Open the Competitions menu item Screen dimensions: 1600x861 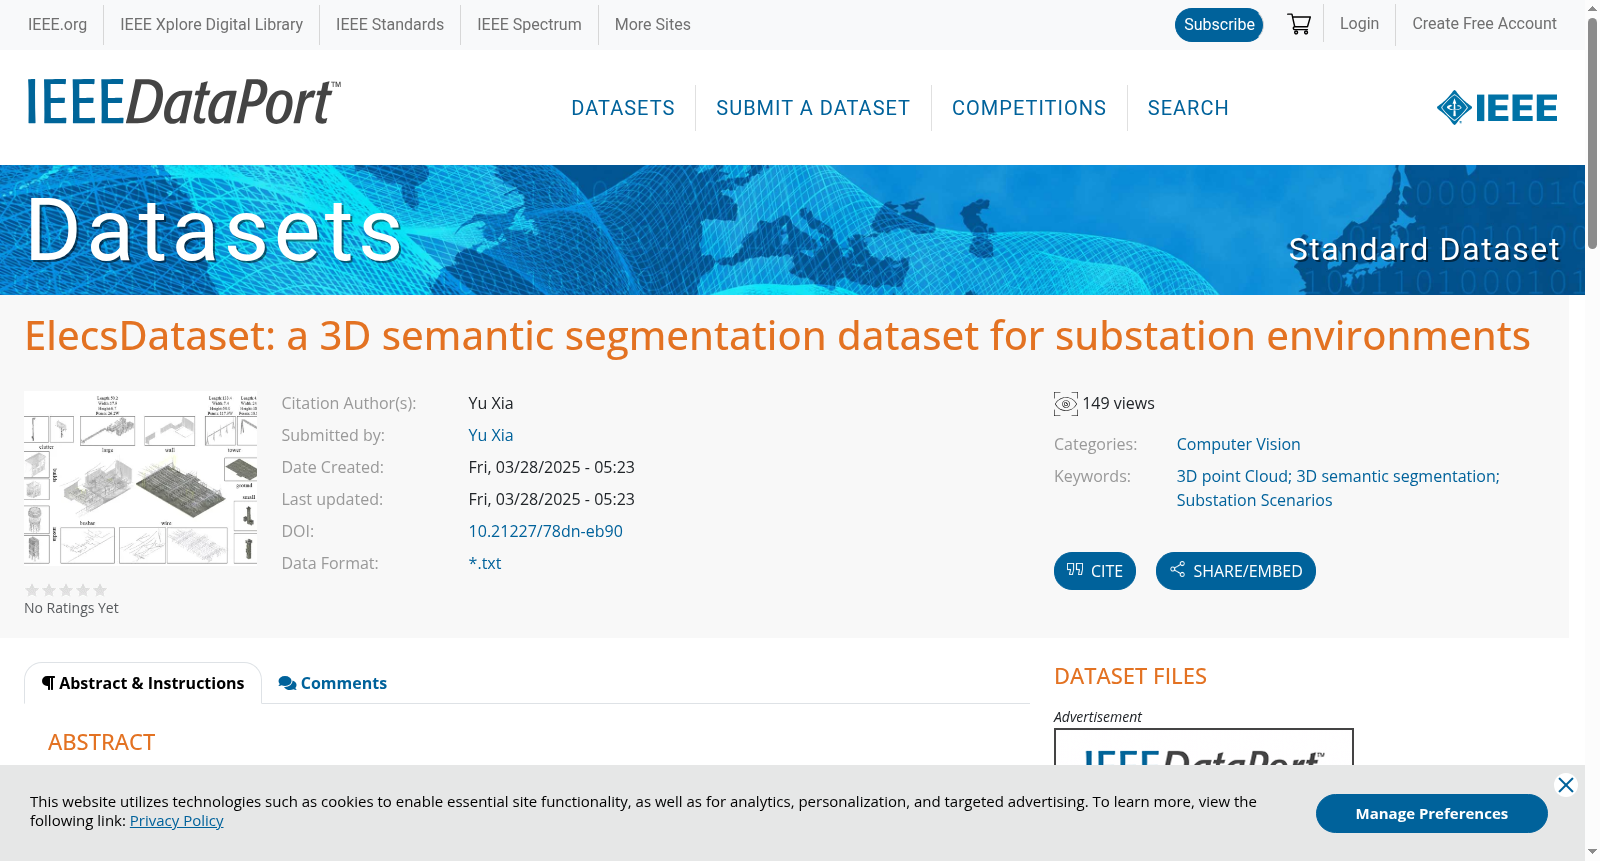[x=1029, y=108]
